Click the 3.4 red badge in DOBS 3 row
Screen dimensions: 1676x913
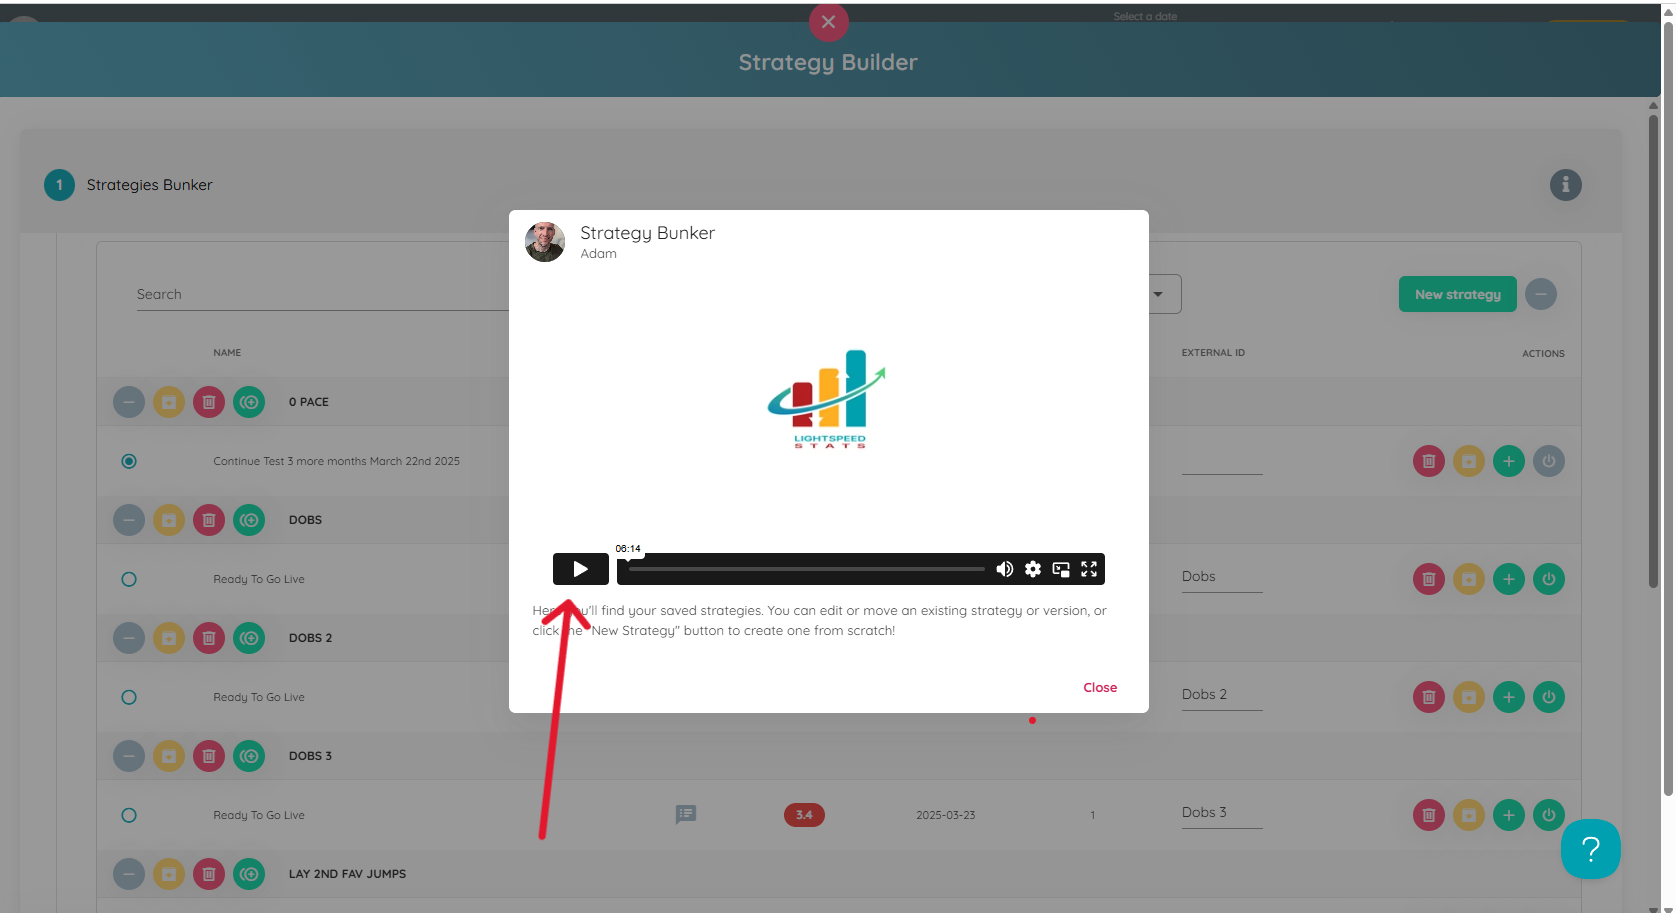(x=804, y=815)
